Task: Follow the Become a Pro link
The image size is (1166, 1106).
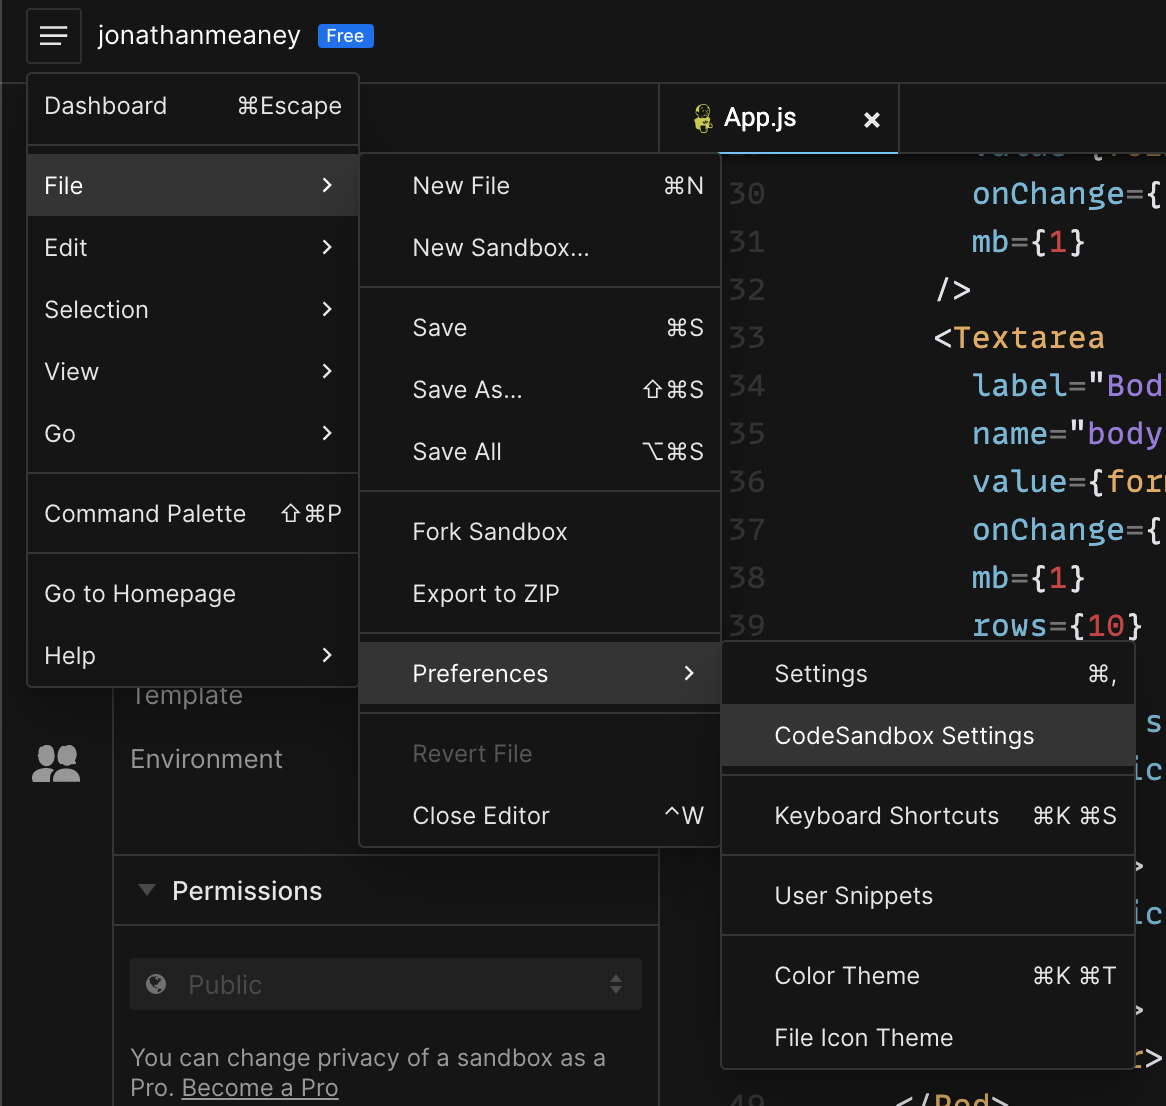Action: [x=260, y=1087]
